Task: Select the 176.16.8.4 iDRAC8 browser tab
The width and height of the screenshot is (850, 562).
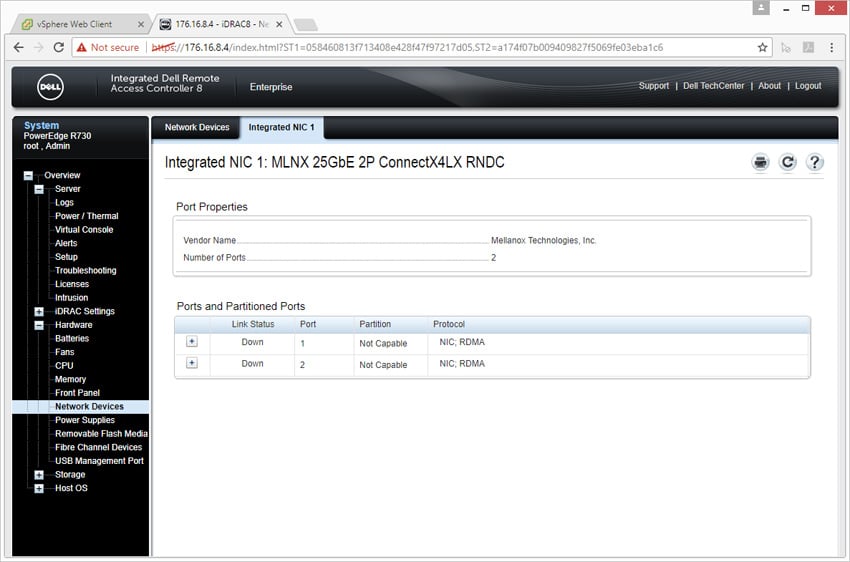Action: 222,24
